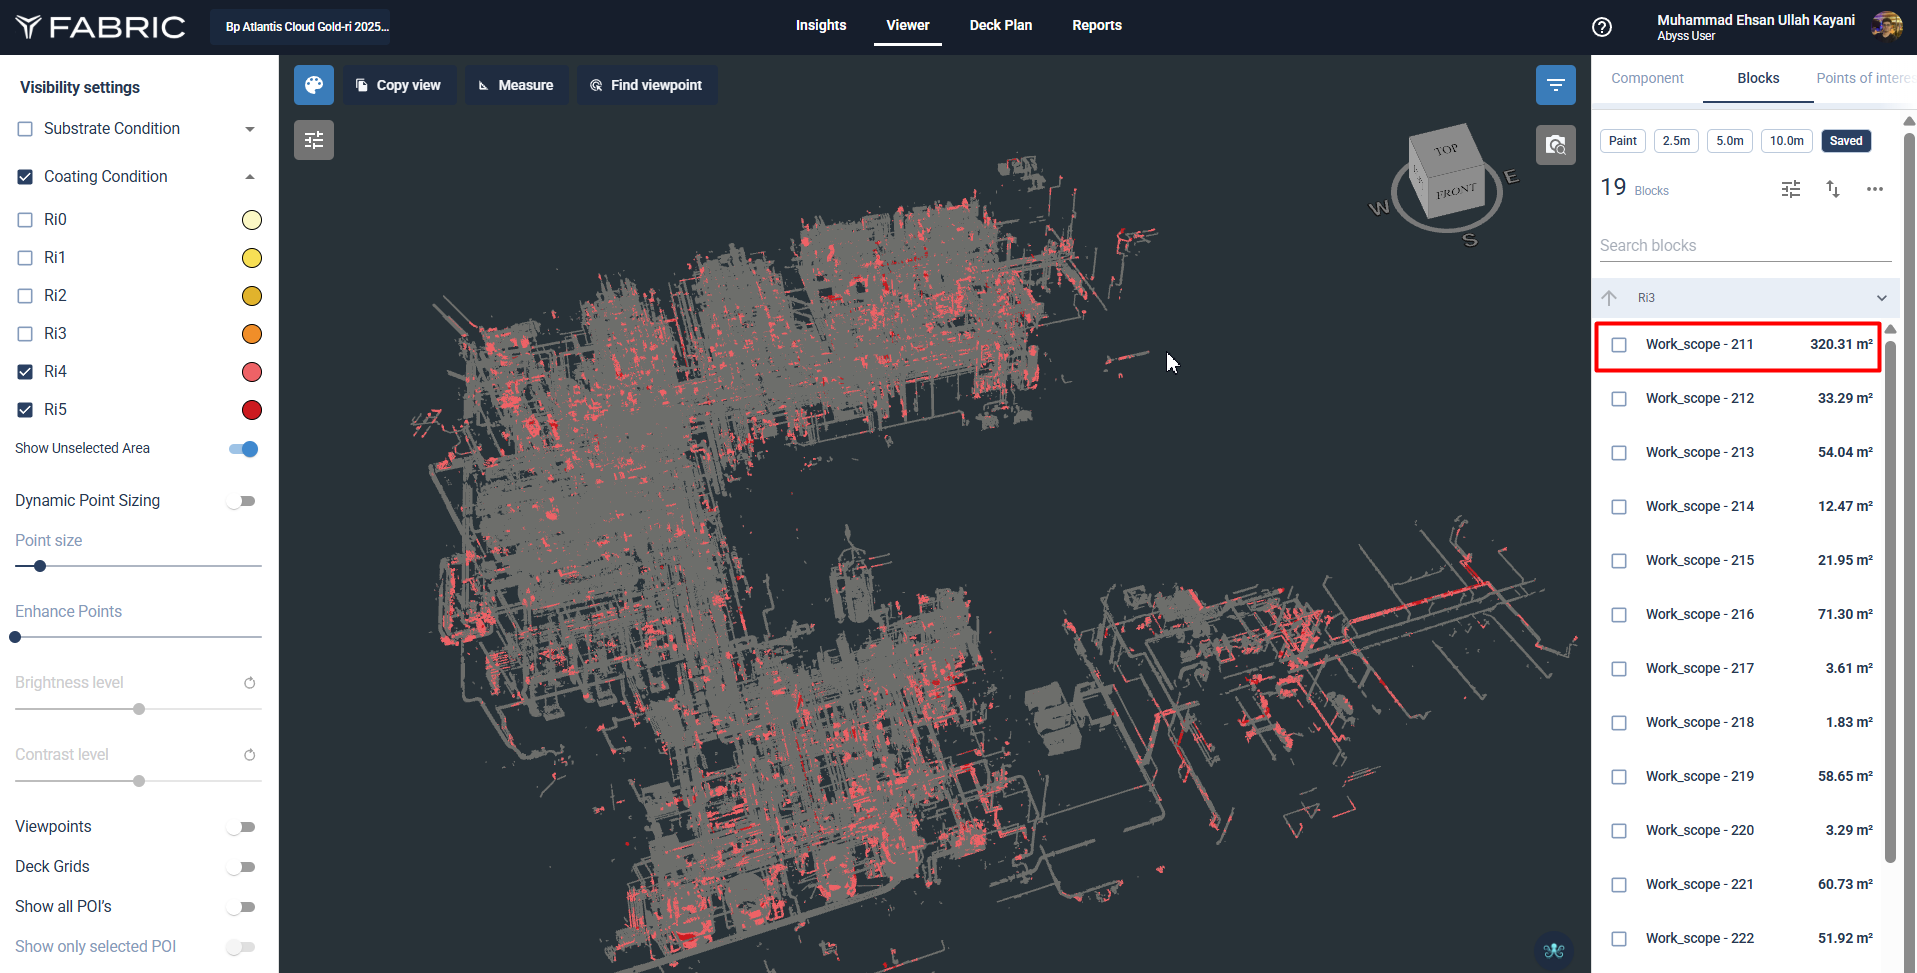Open the blocks more options ellipsis

(x=1874, y=189)
